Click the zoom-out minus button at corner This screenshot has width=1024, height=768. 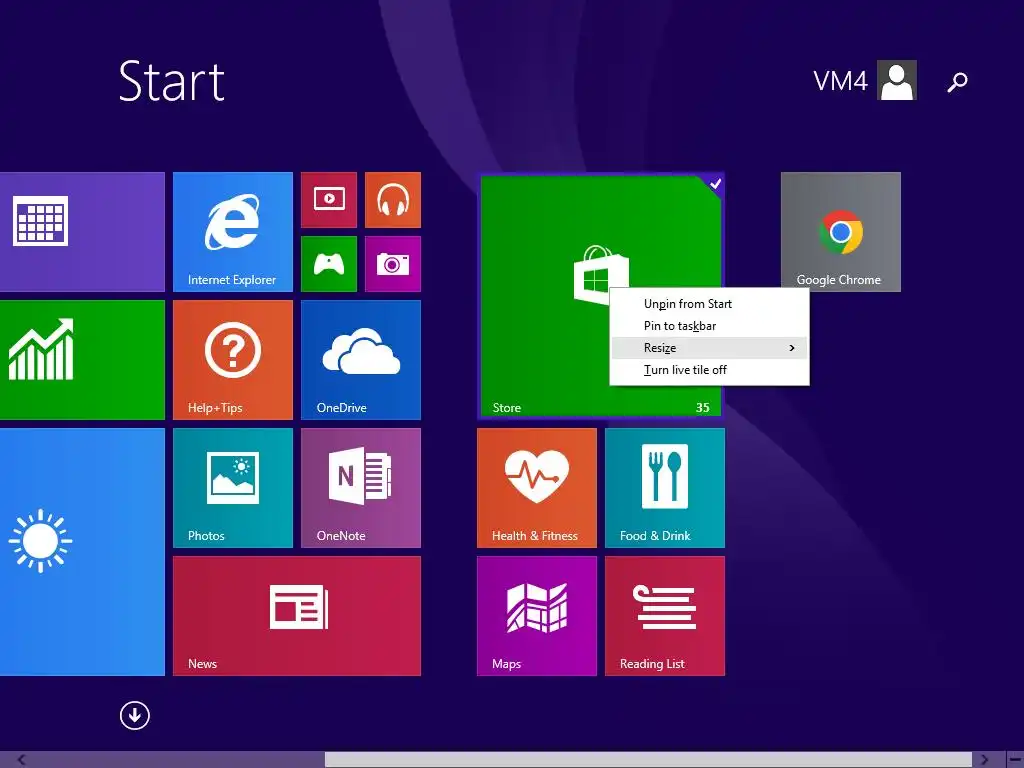pos(1015,760)
